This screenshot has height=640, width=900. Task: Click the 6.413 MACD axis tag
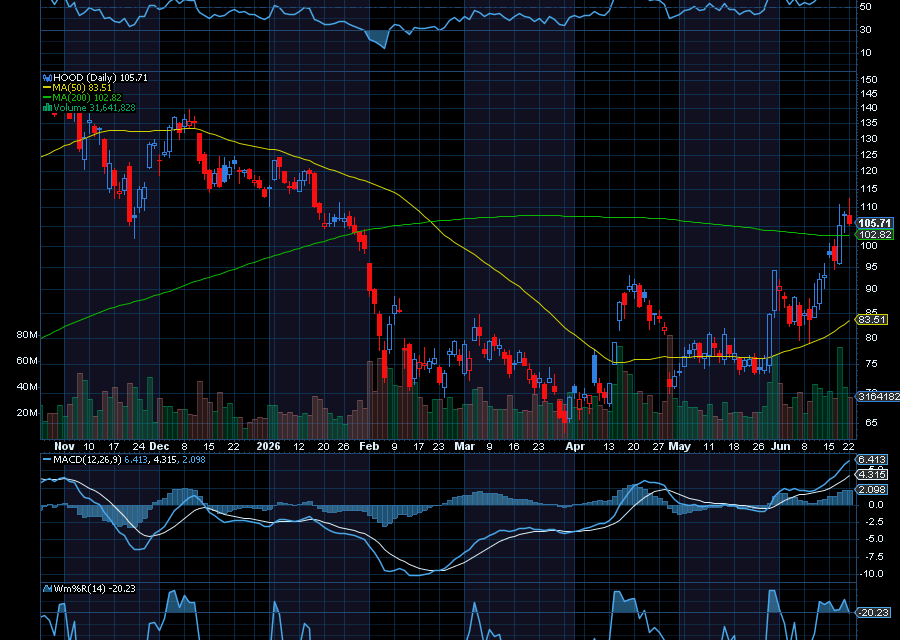point(872,460)
